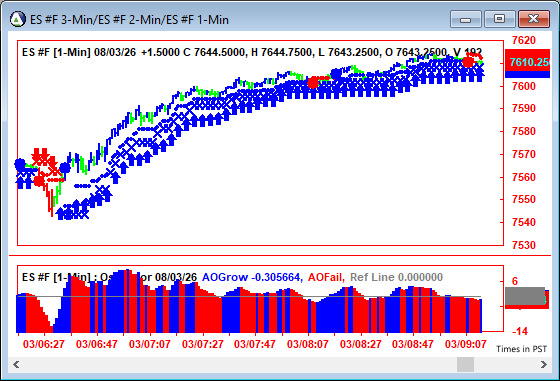560x381 pixels.
Task: Click the 03/06:27 time axis label
Action: (x=44, y=344)
